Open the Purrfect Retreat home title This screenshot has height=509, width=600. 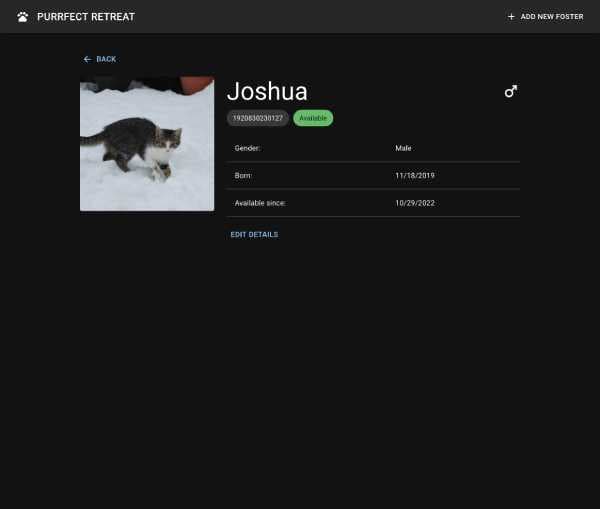(x=86, y=17)
